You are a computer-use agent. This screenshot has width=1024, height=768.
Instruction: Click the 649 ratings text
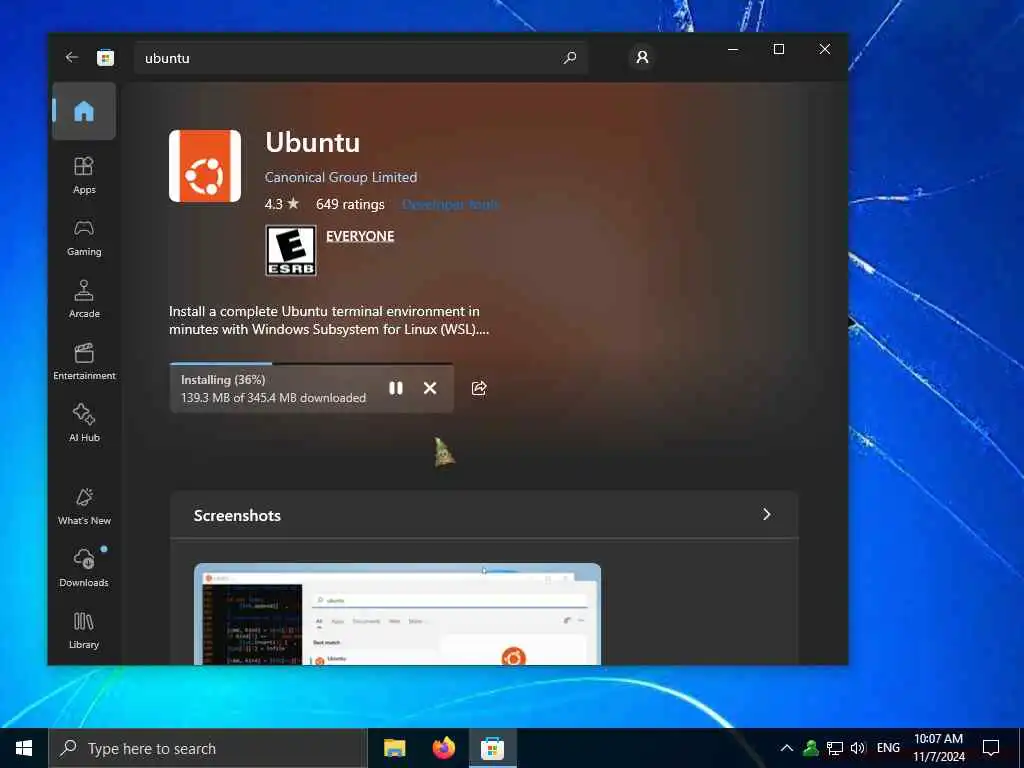pos(350,204)
